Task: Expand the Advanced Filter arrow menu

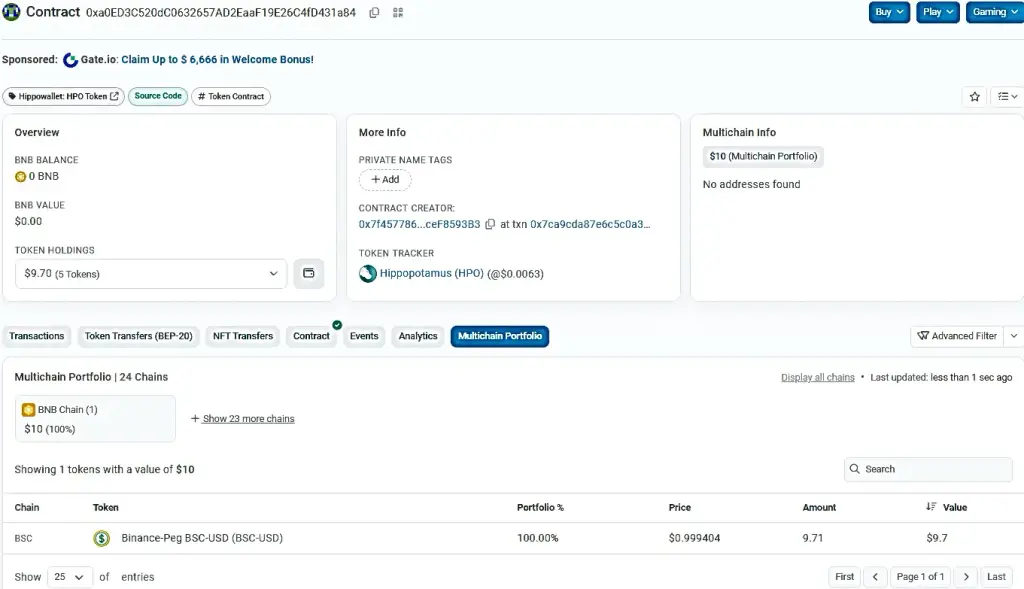Action: pyautogui.click(x=1014, y=336)
